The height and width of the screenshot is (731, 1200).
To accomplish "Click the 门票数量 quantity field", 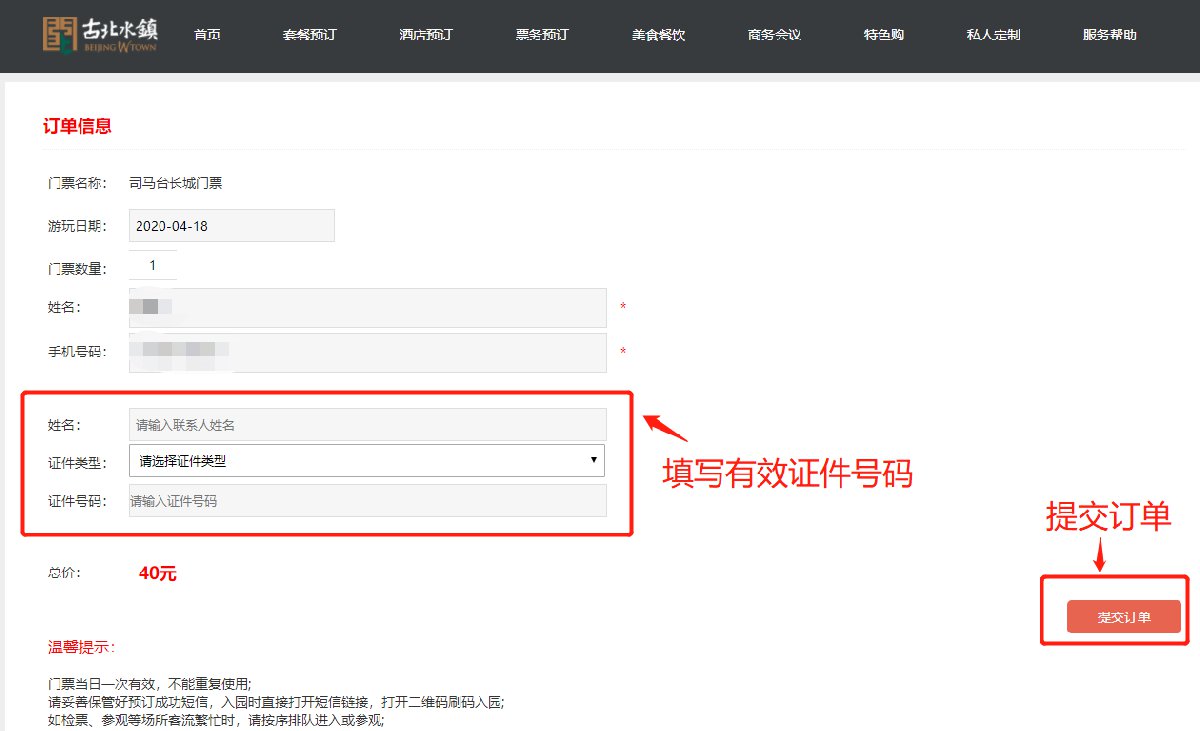I will 153,266.
